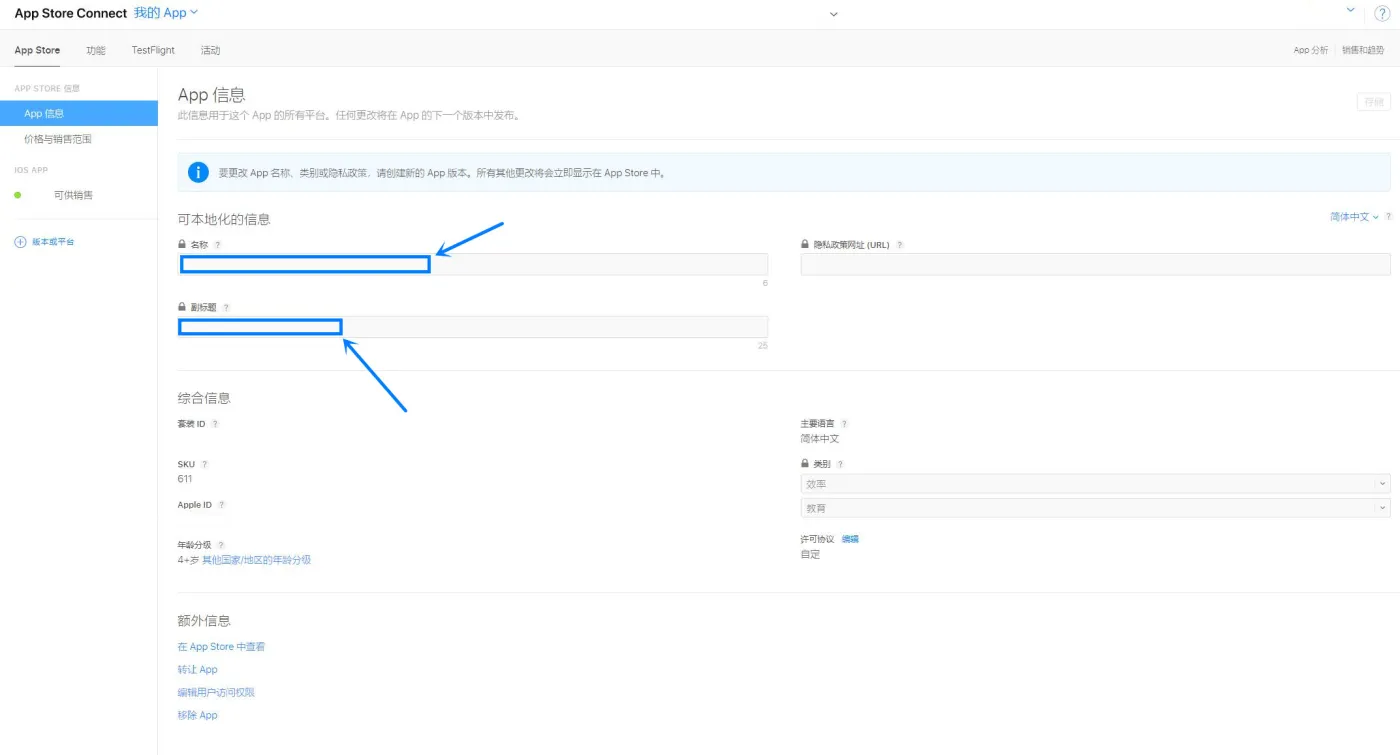Open the 销售和趋势 link
The width and height of the screenshot is (1400, 755).
click(x=1363, y=50)
